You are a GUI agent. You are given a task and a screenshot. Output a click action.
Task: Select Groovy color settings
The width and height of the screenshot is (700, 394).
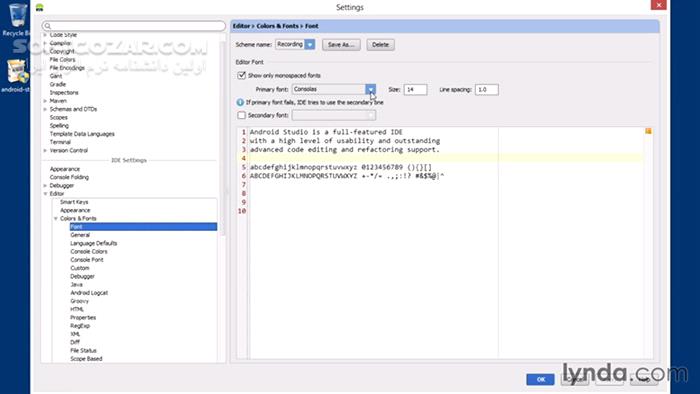pos(79,301)
